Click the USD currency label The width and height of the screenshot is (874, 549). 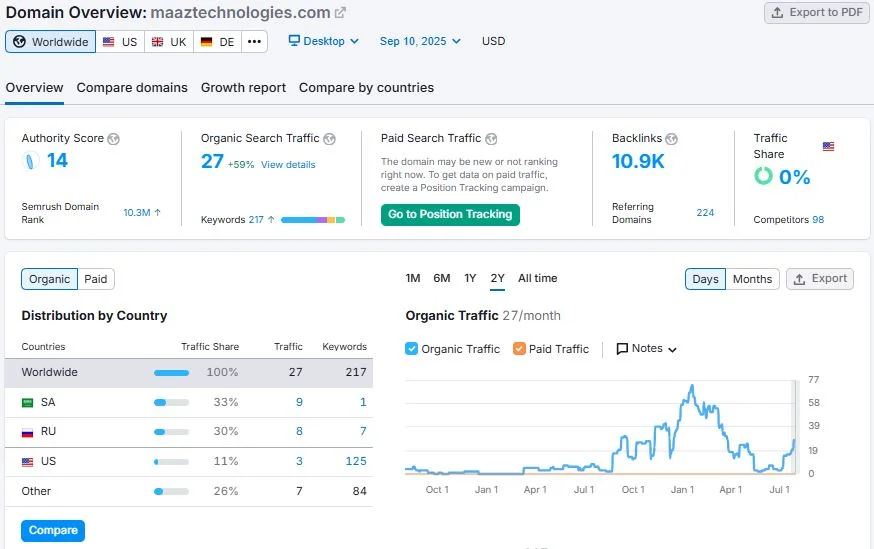coord(493,41)
